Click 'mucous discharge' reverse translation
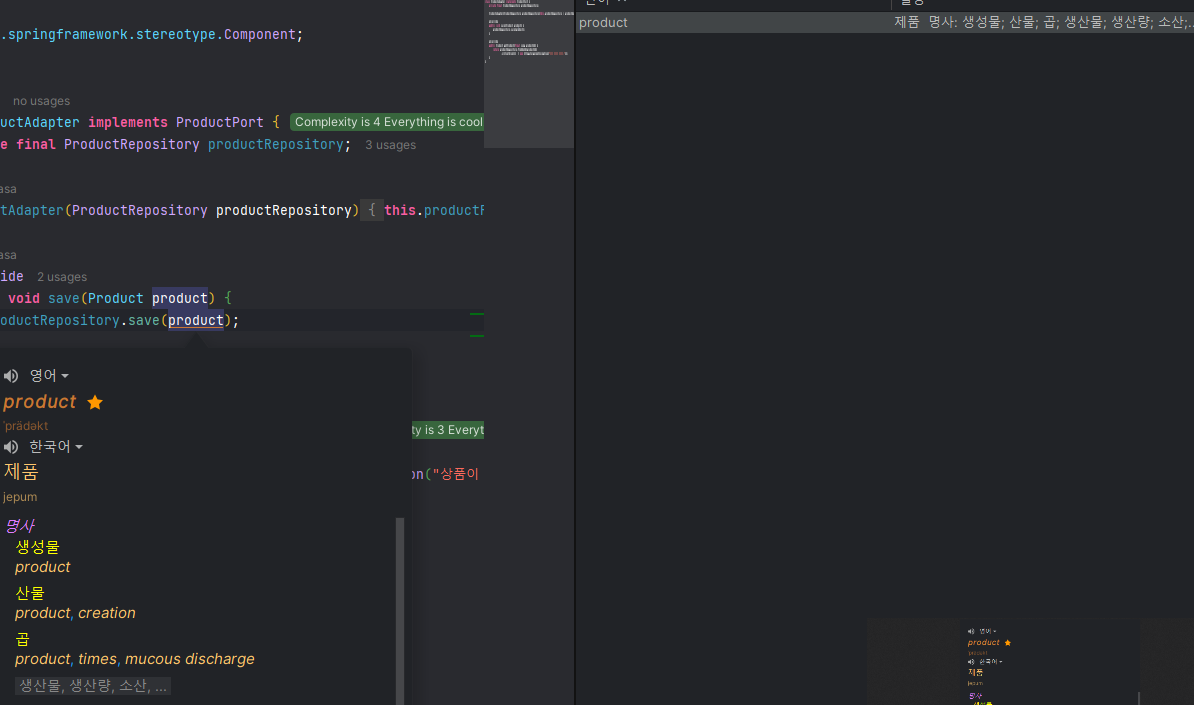The width and height of the screenshot is (1194, 705). click(x=190, y=659)
